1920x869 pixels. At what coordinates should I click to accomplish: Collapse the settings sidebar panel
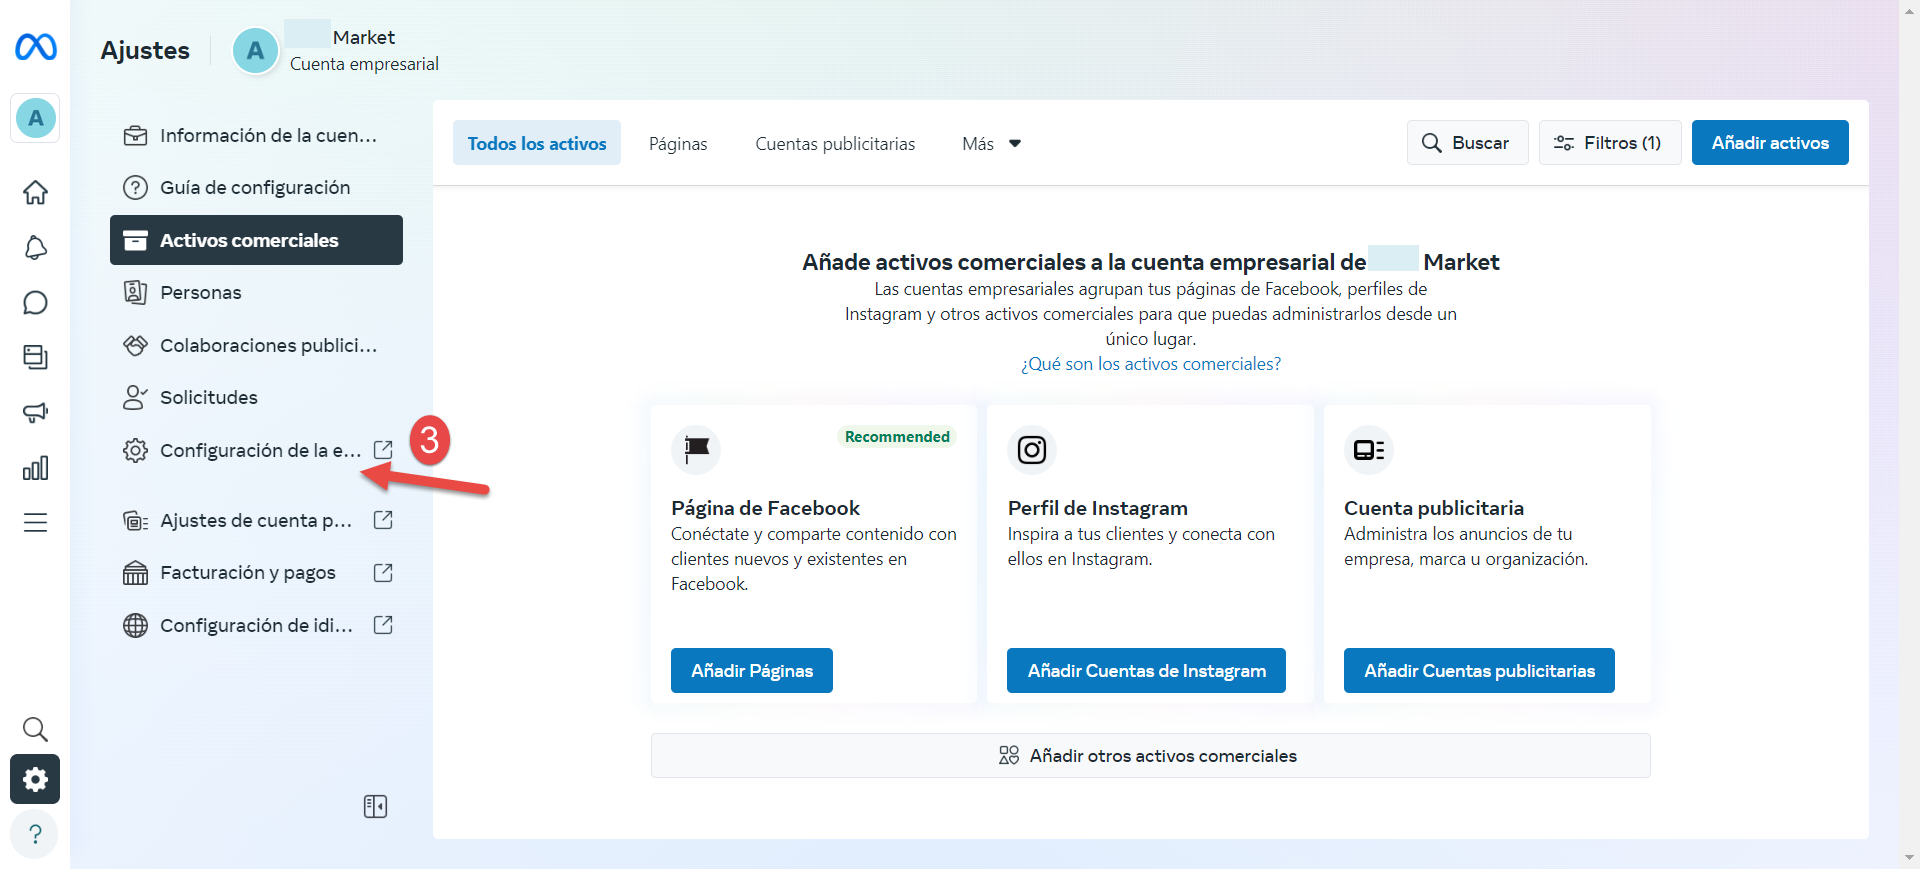point(375,806)
